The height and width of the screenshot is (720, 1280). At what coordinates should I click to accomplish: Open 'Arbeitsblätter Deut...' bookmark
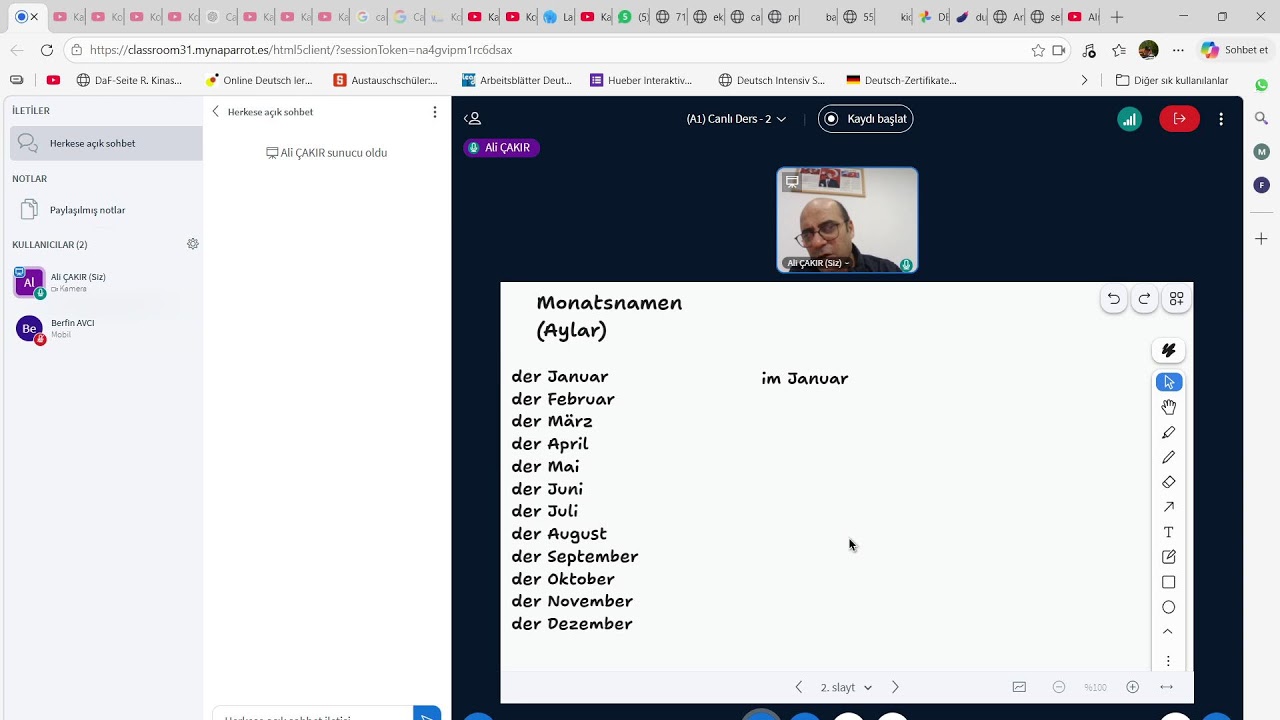[x=517, y=80]
